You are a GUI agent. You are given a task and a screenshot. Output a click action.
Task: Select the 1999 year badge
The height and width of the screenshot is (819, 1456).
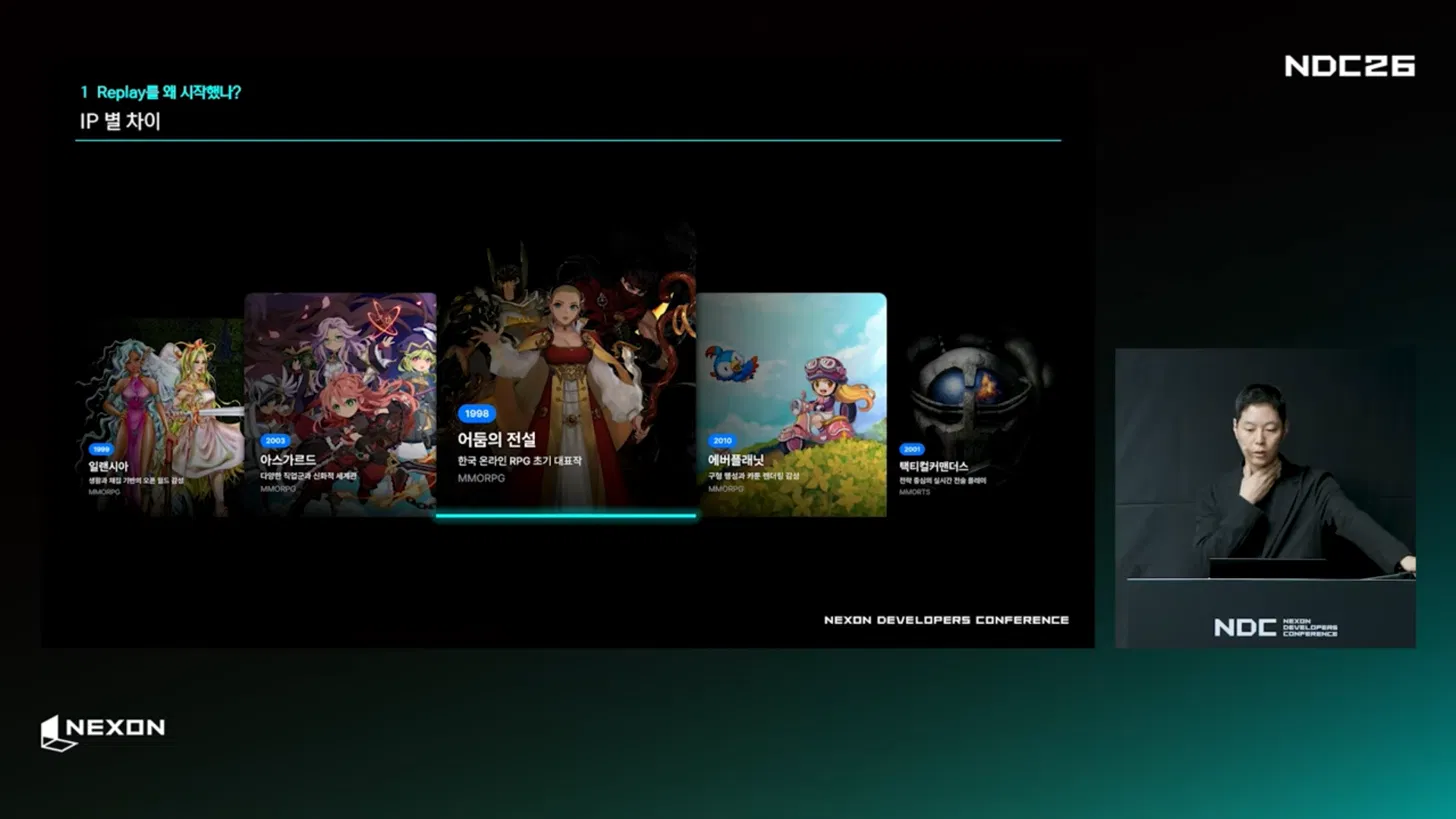(100, 450)
